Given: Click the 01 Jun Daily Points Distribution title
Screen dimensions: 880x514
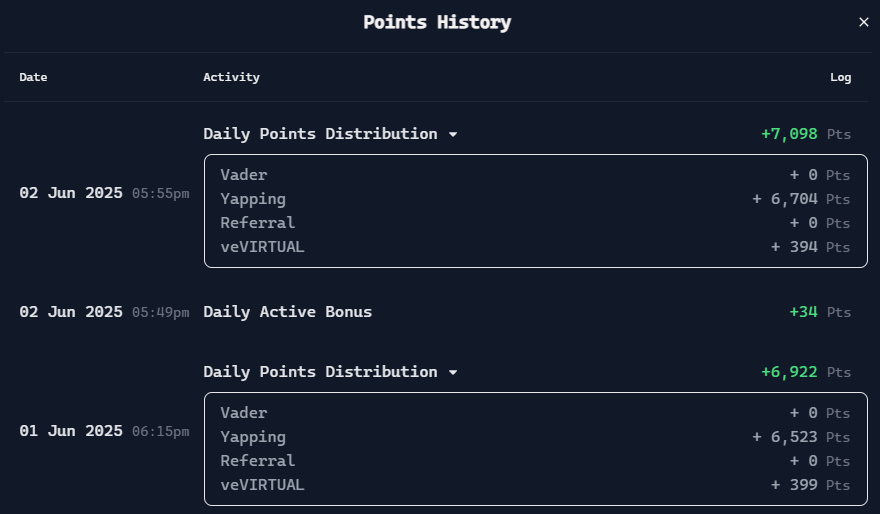Looking at the screenshot, I should 320,372.
